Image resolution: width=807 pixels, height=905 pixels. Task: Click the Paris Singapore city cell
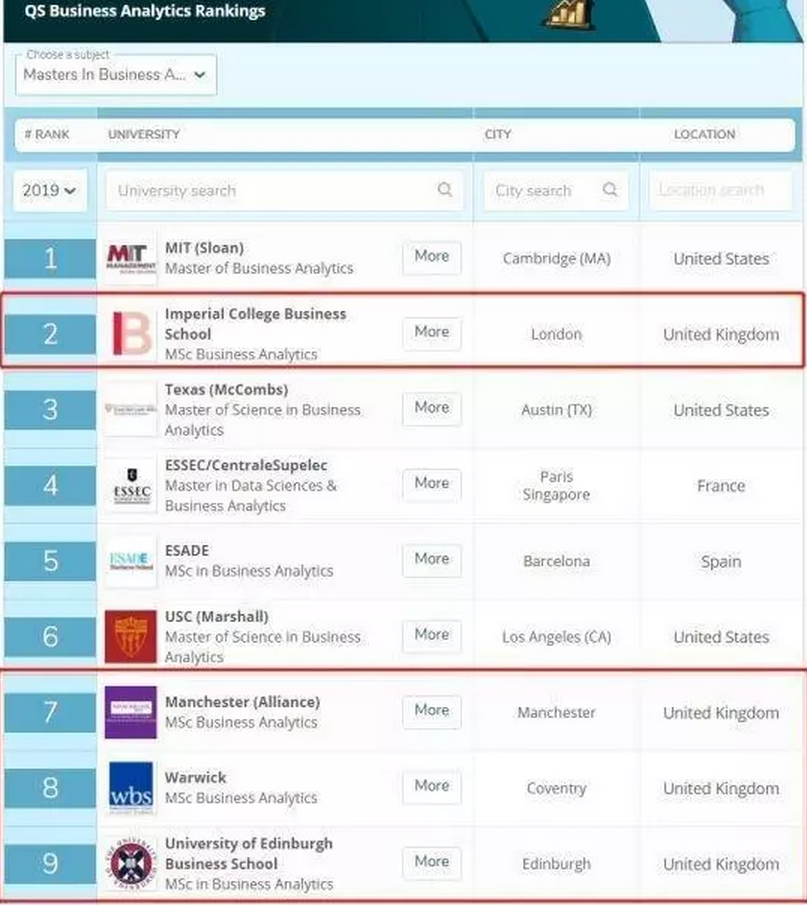click(556, 485)
